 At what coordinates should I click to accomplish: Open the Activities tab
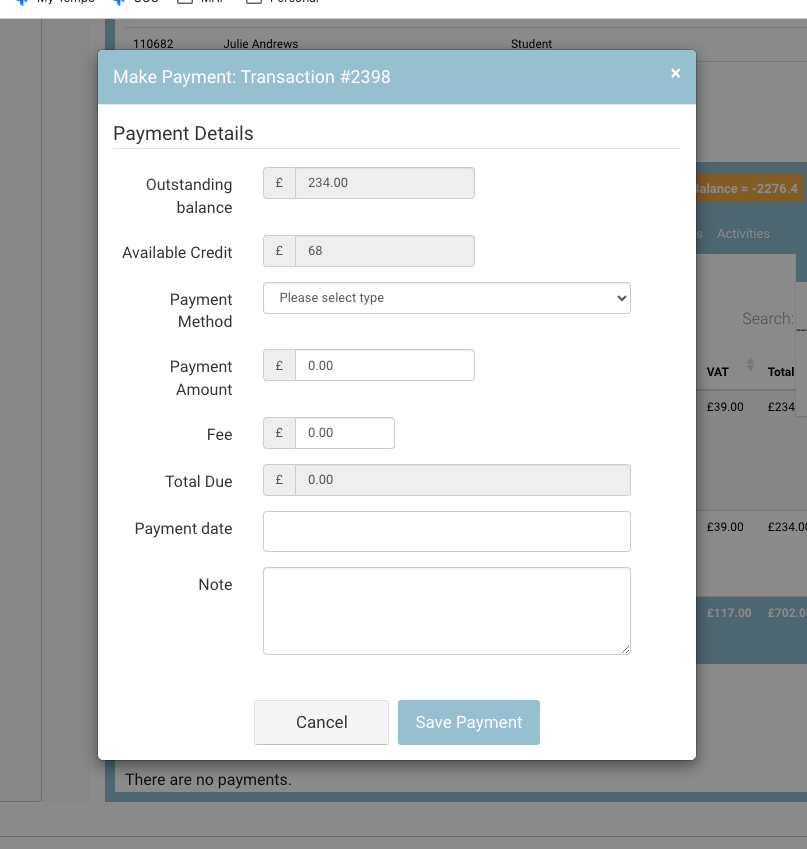coord(743,234)
